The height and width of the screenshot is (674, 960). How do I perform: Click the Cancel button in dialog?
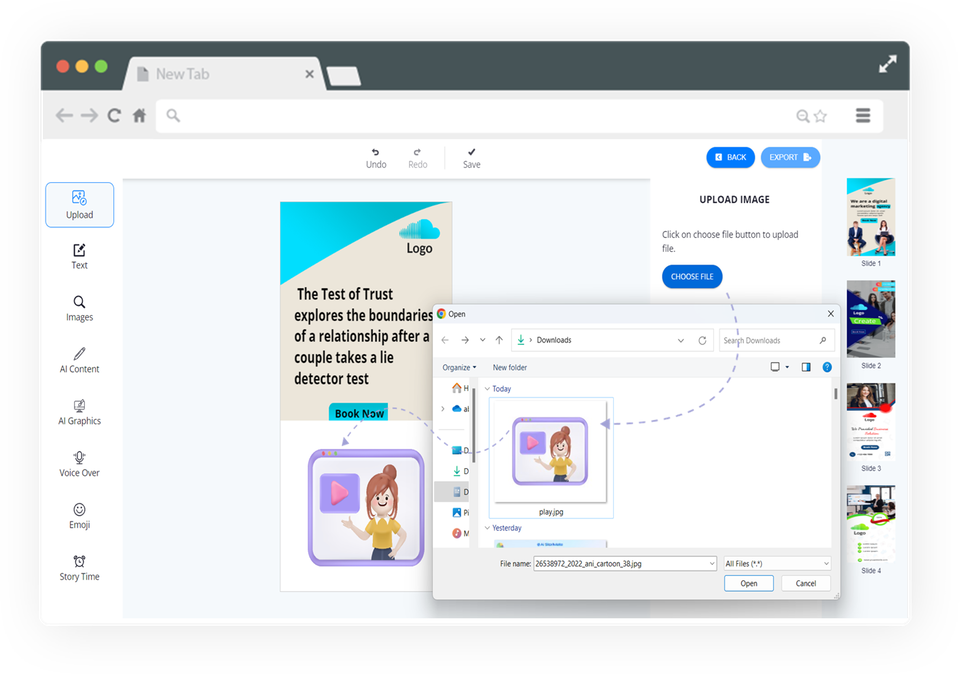click(x=806, y=583)
